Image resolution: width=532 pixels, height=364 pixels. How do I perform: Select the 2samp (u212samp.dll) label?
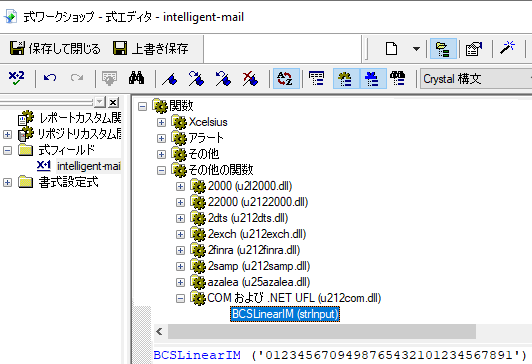click(x=259, y=266)
